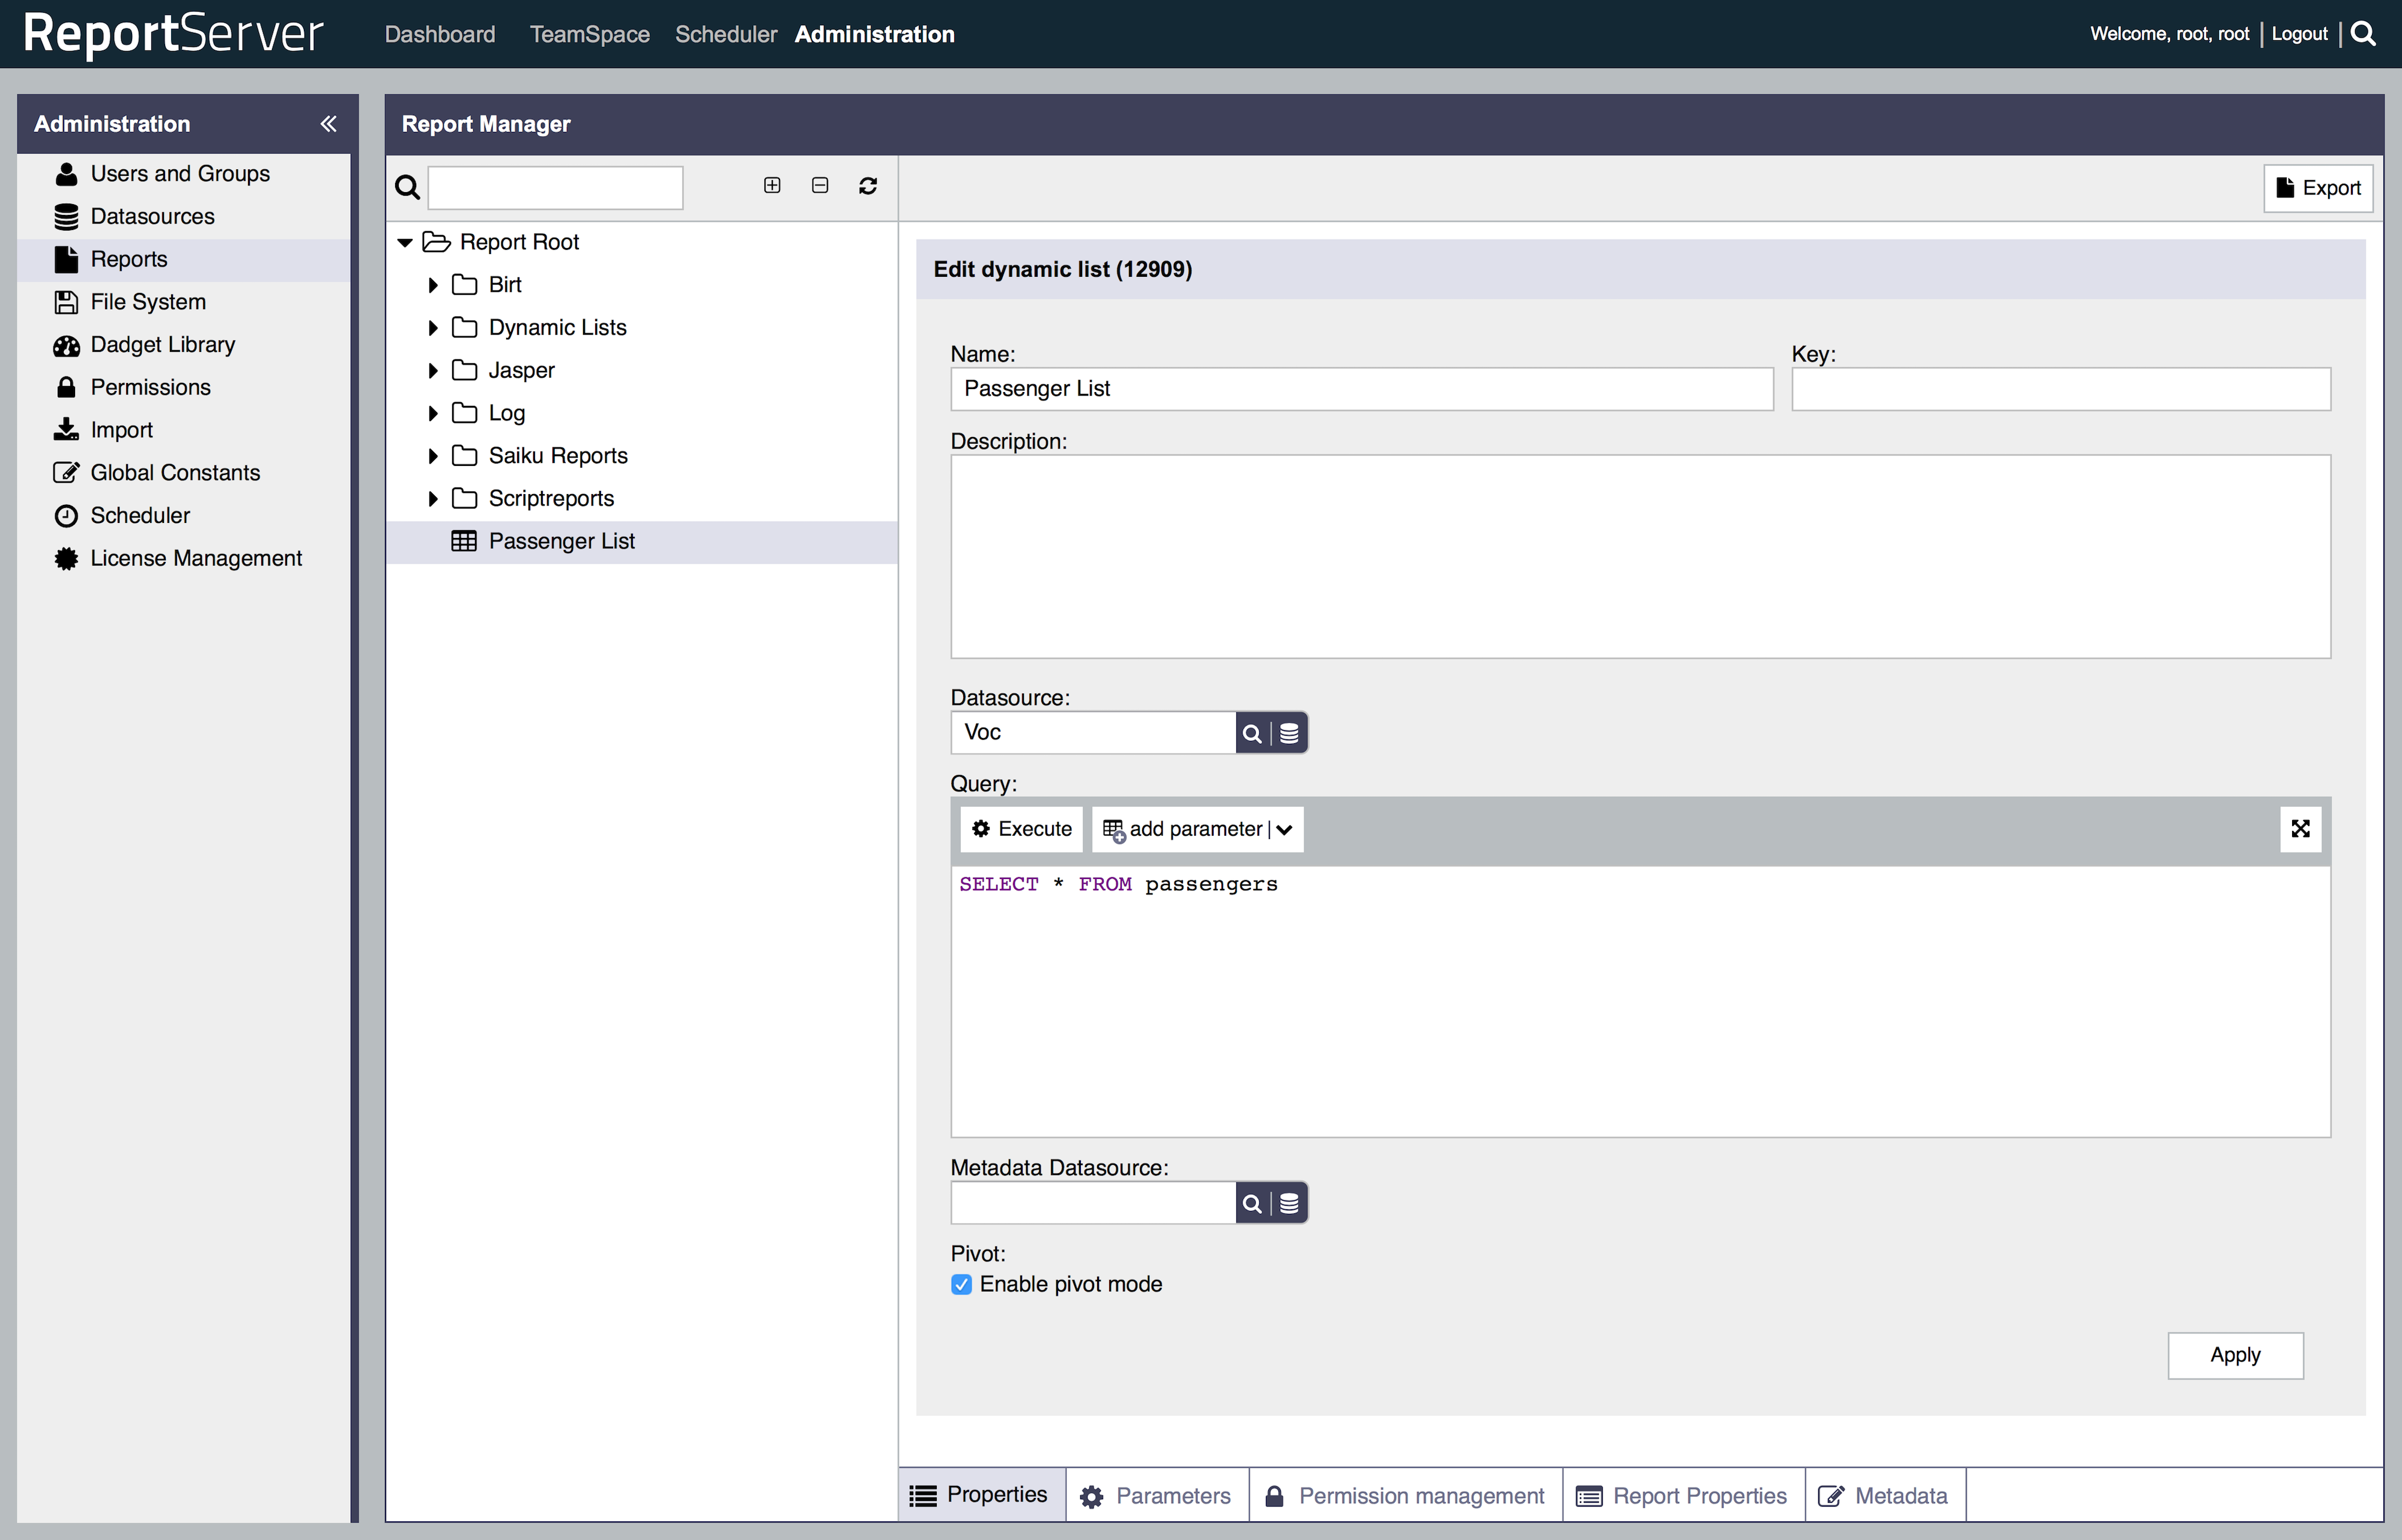Click the fullscreen icon of the query editor
The height and width of the screenshot is (1540, 2402).
(2300, 829)
